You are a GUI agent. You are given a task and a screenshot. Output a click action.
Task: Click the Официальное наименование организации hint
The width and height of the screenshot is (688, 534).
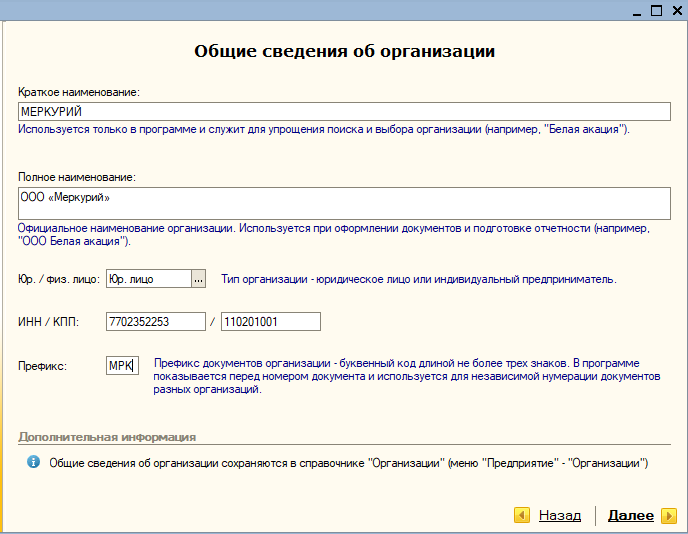333,235
